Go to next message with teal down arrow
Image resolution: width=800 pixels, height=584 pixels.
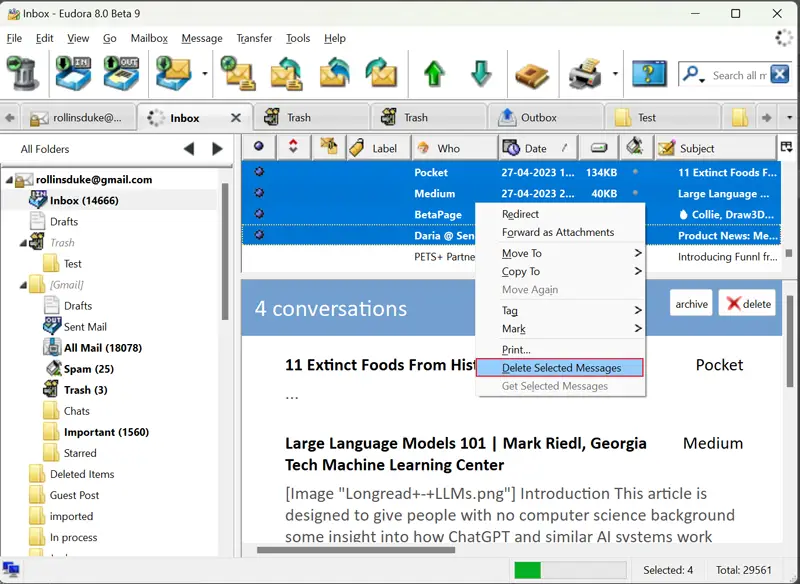click(481, 75)
